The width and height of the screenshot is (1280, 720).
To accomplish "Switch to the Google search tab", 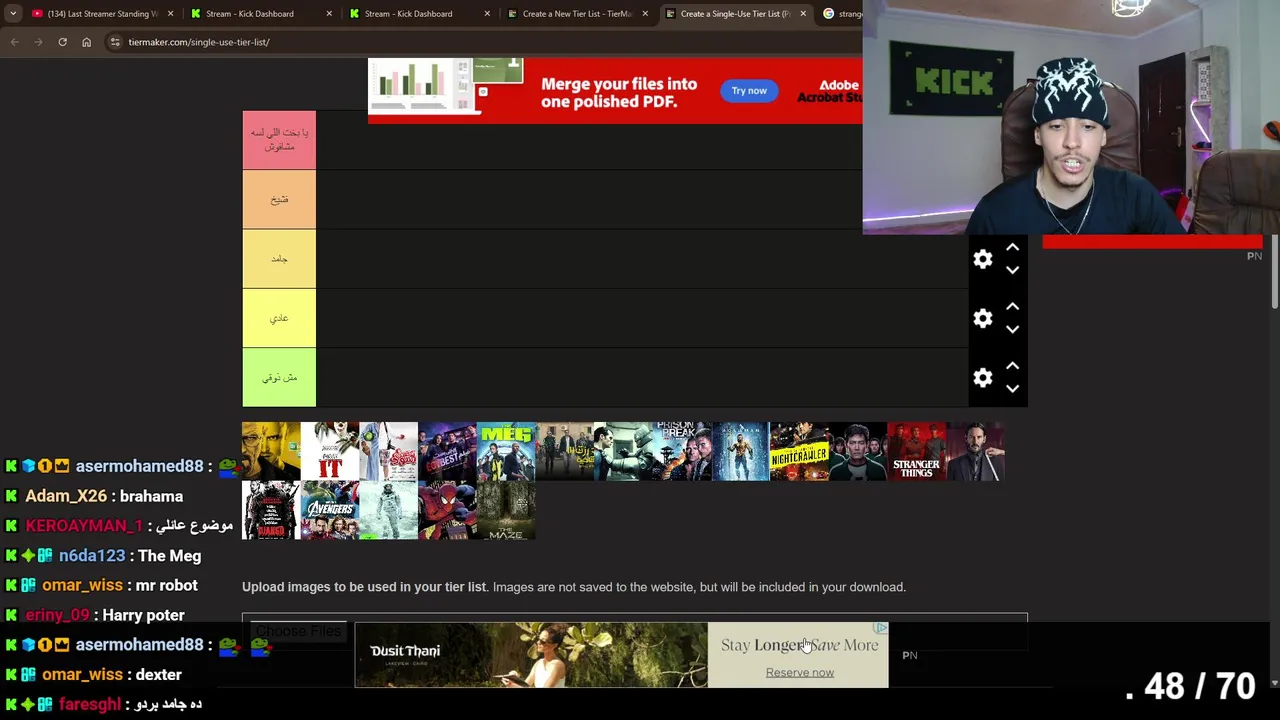I will coord(840,14).
